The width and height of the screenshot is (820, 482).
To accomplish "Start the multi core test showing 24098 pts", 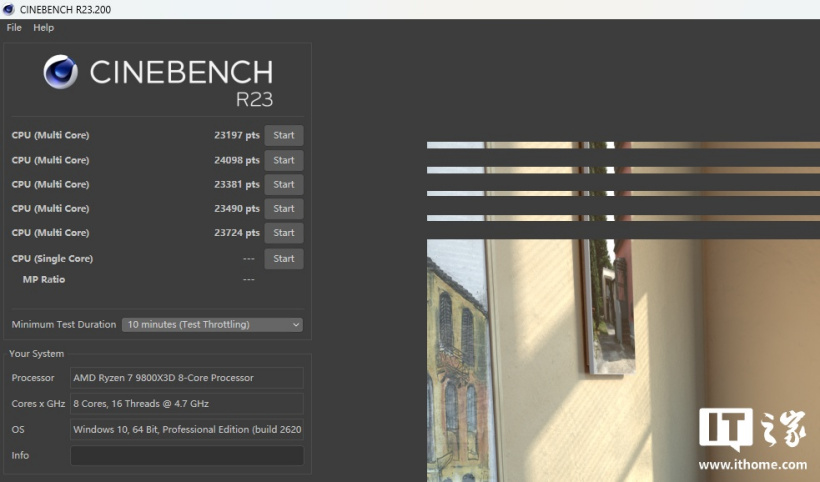I will [x=283, y=160].
